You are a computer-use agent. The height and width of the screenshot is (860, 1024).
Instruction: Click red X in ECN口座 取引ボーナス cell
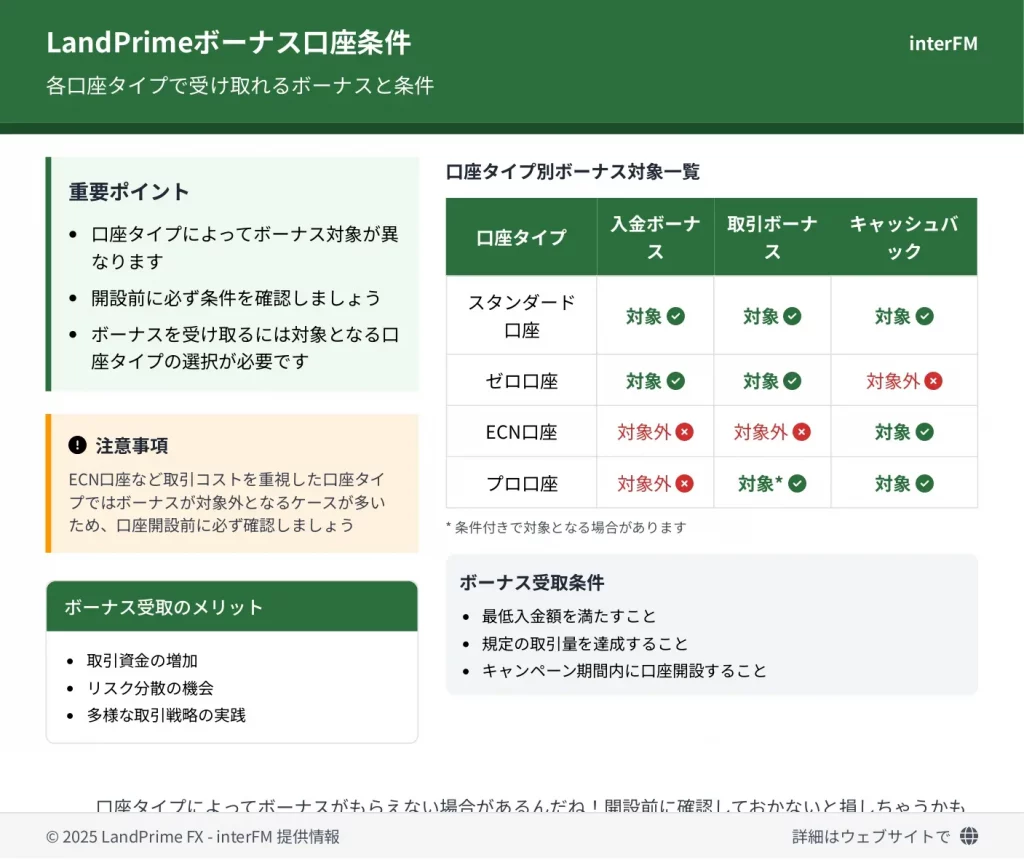pyautogui.click(x=801, y=432)
